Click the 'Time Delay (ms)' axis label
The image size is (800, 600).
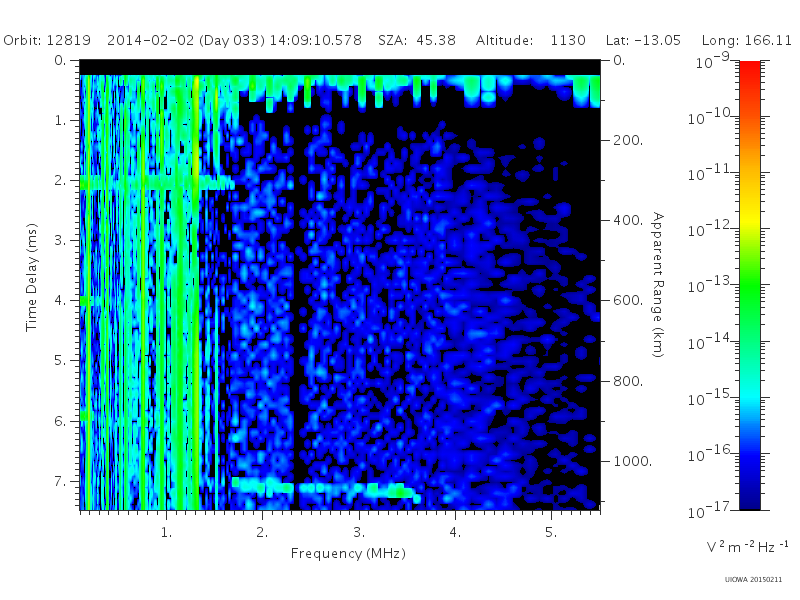pos(32,277)
